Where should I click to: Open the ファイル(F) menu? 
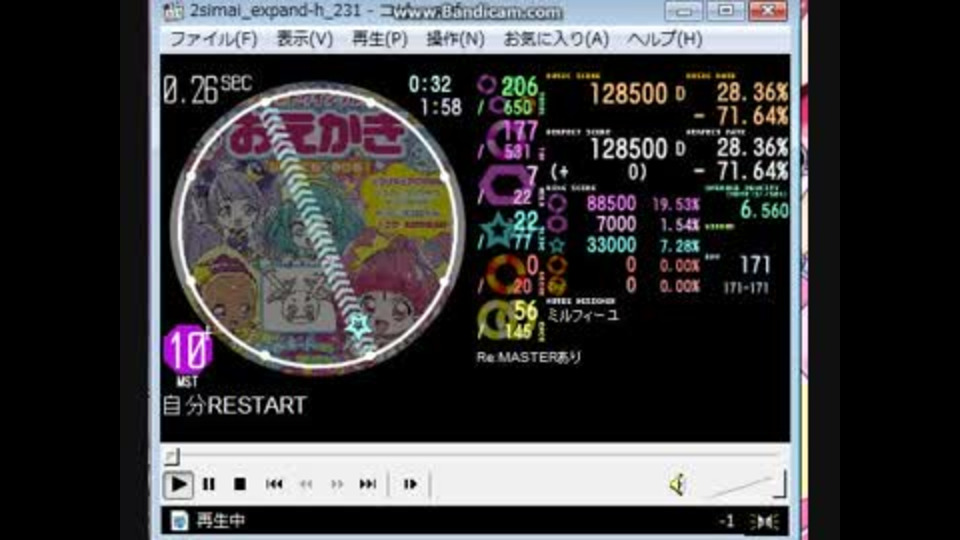click(213, 39)
